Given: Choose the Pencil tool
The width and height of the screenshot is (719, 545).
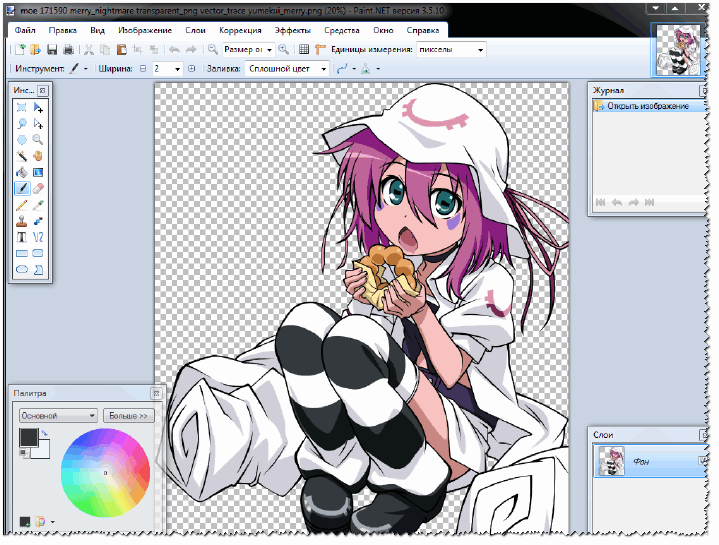Looking at the screenshot, I should pyautogui.click(x=22, y=205).
